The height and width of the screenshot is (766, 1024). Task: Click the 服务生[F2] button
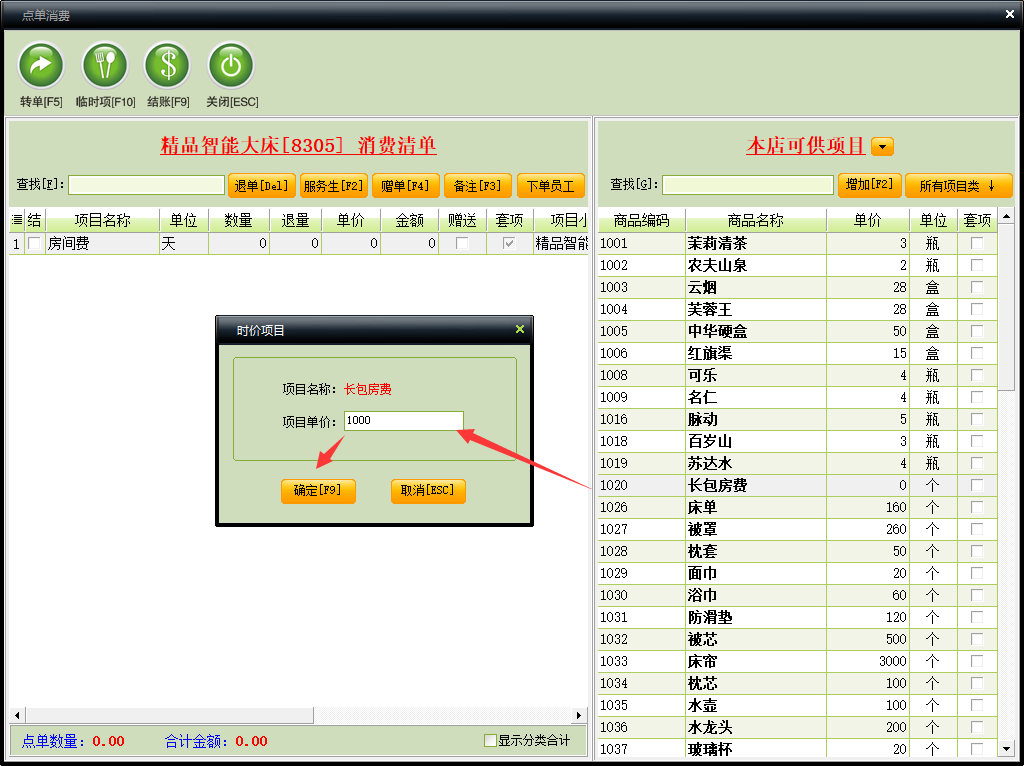tap(333, 186)
